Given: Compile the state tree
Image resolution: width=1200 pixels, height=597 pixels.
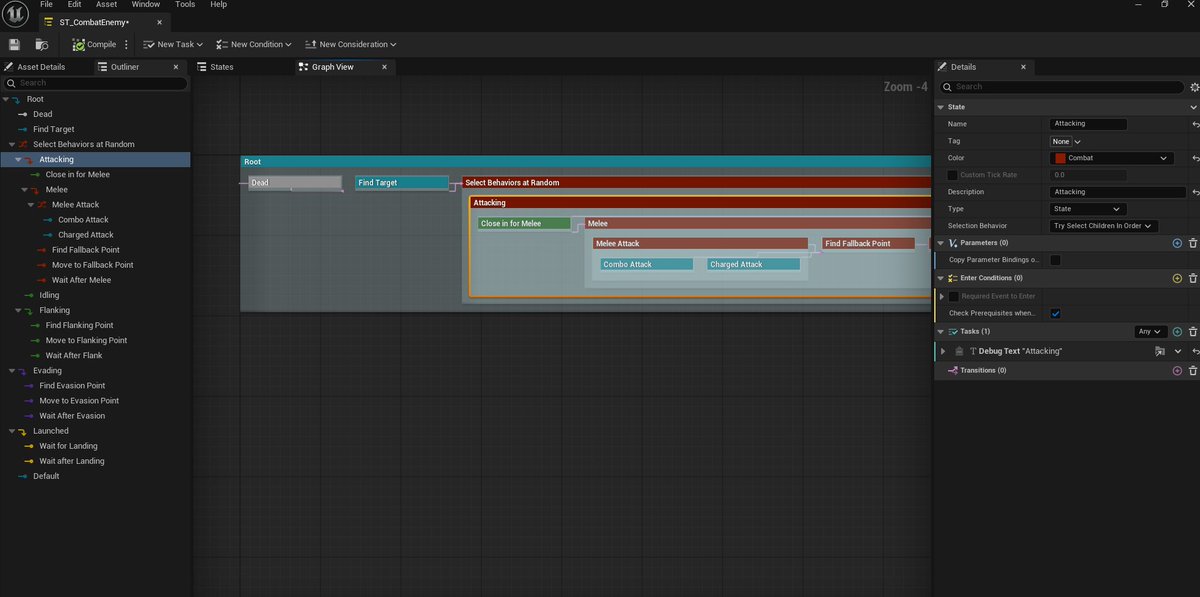Looking at the screenshot, I should tap(95, 44).
